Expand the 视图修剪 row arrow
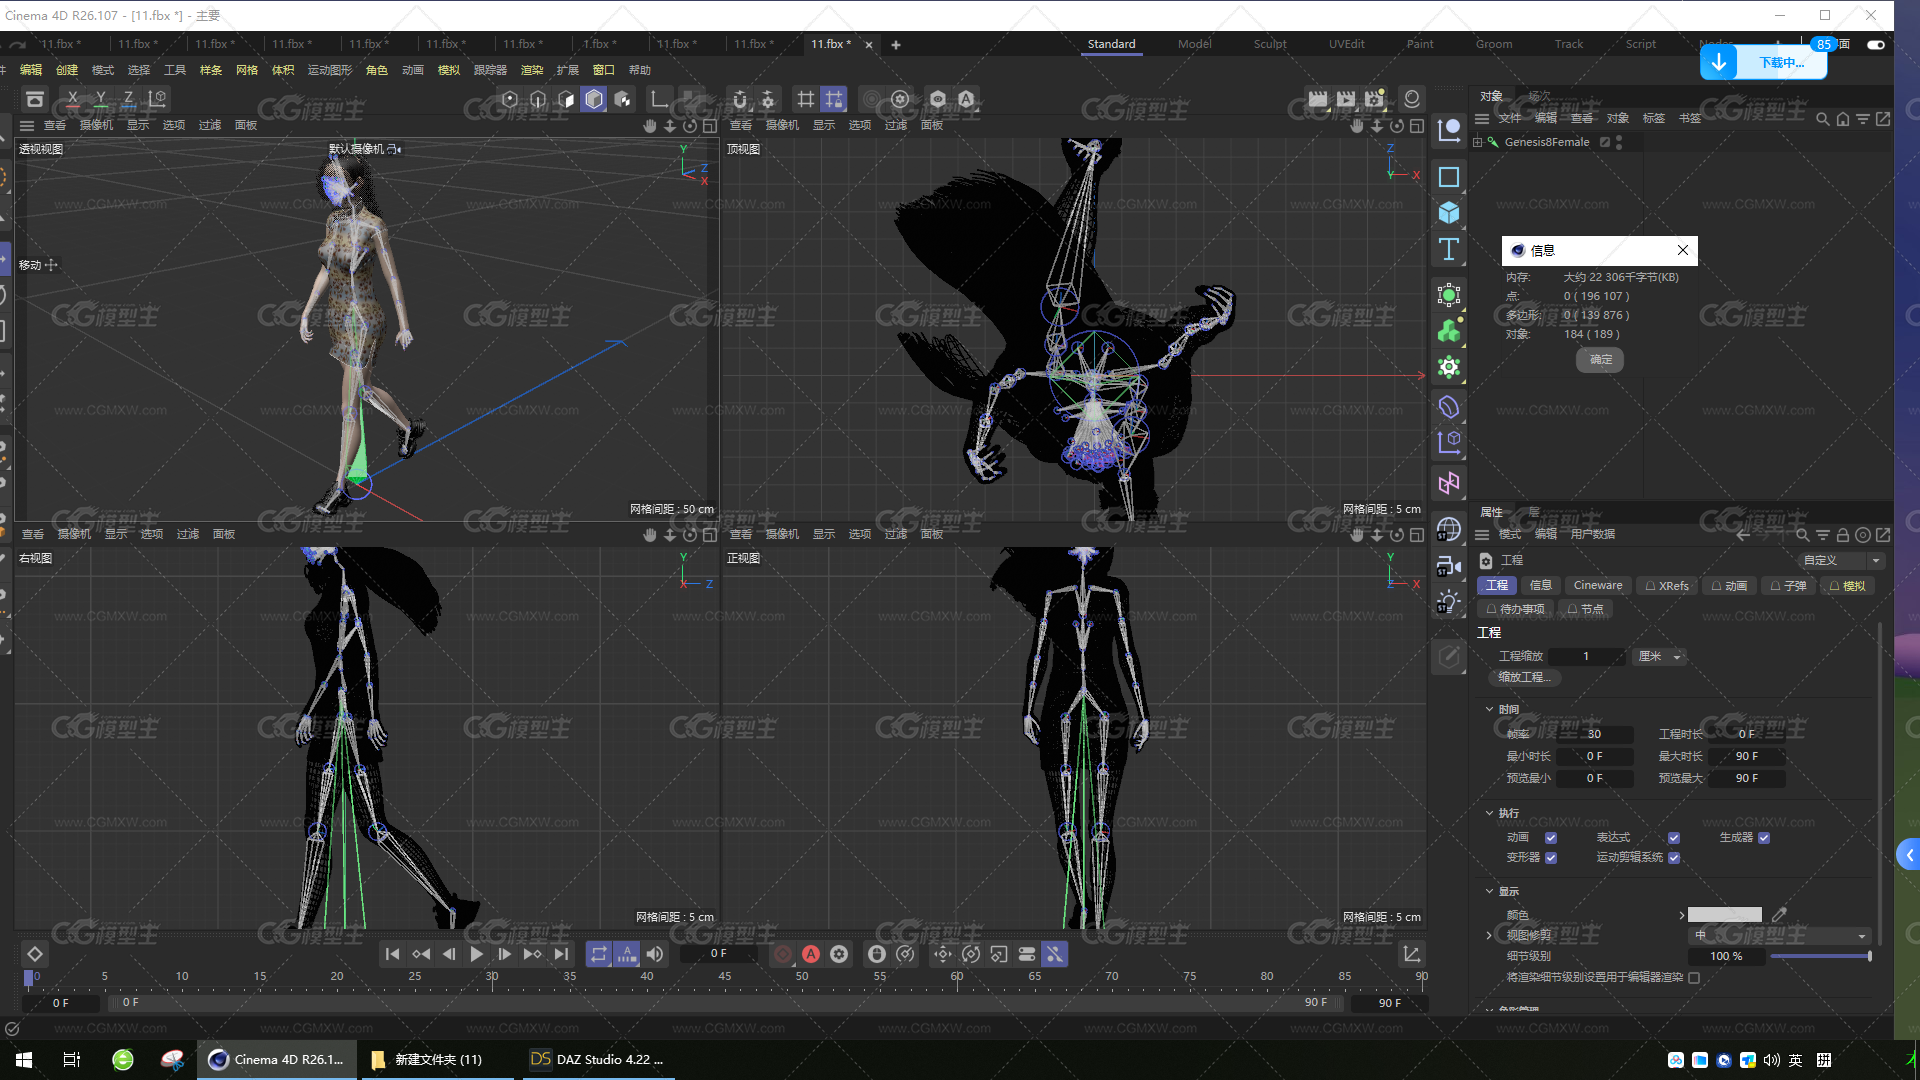 pyautogui.click(x=1489, y=935)
